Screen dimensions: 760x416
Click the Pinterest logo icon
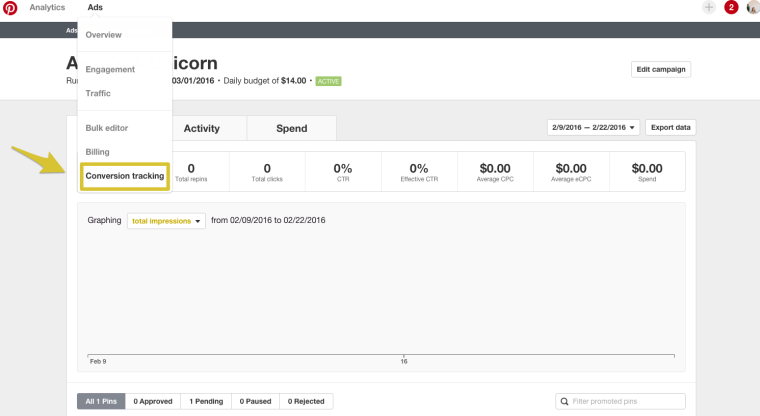[x=10, y=8]
